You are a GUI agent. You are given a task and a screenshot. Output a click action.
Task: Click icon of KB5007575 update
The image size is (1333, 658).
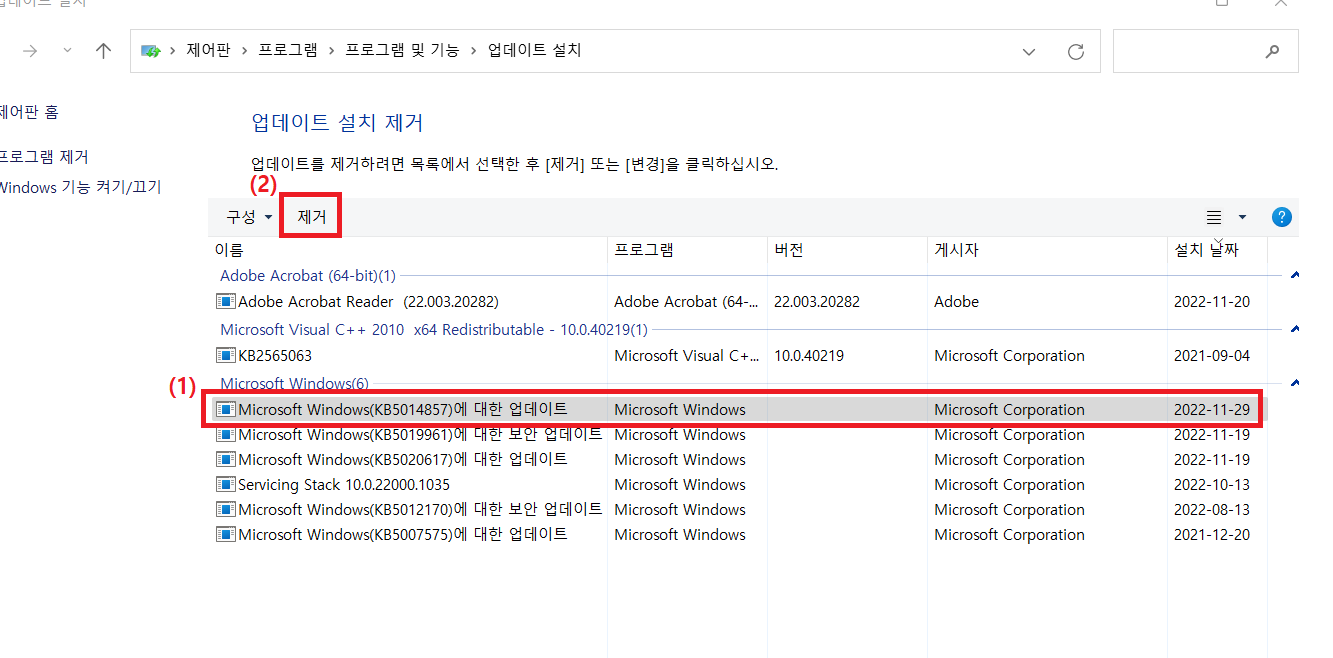point(225,535)
